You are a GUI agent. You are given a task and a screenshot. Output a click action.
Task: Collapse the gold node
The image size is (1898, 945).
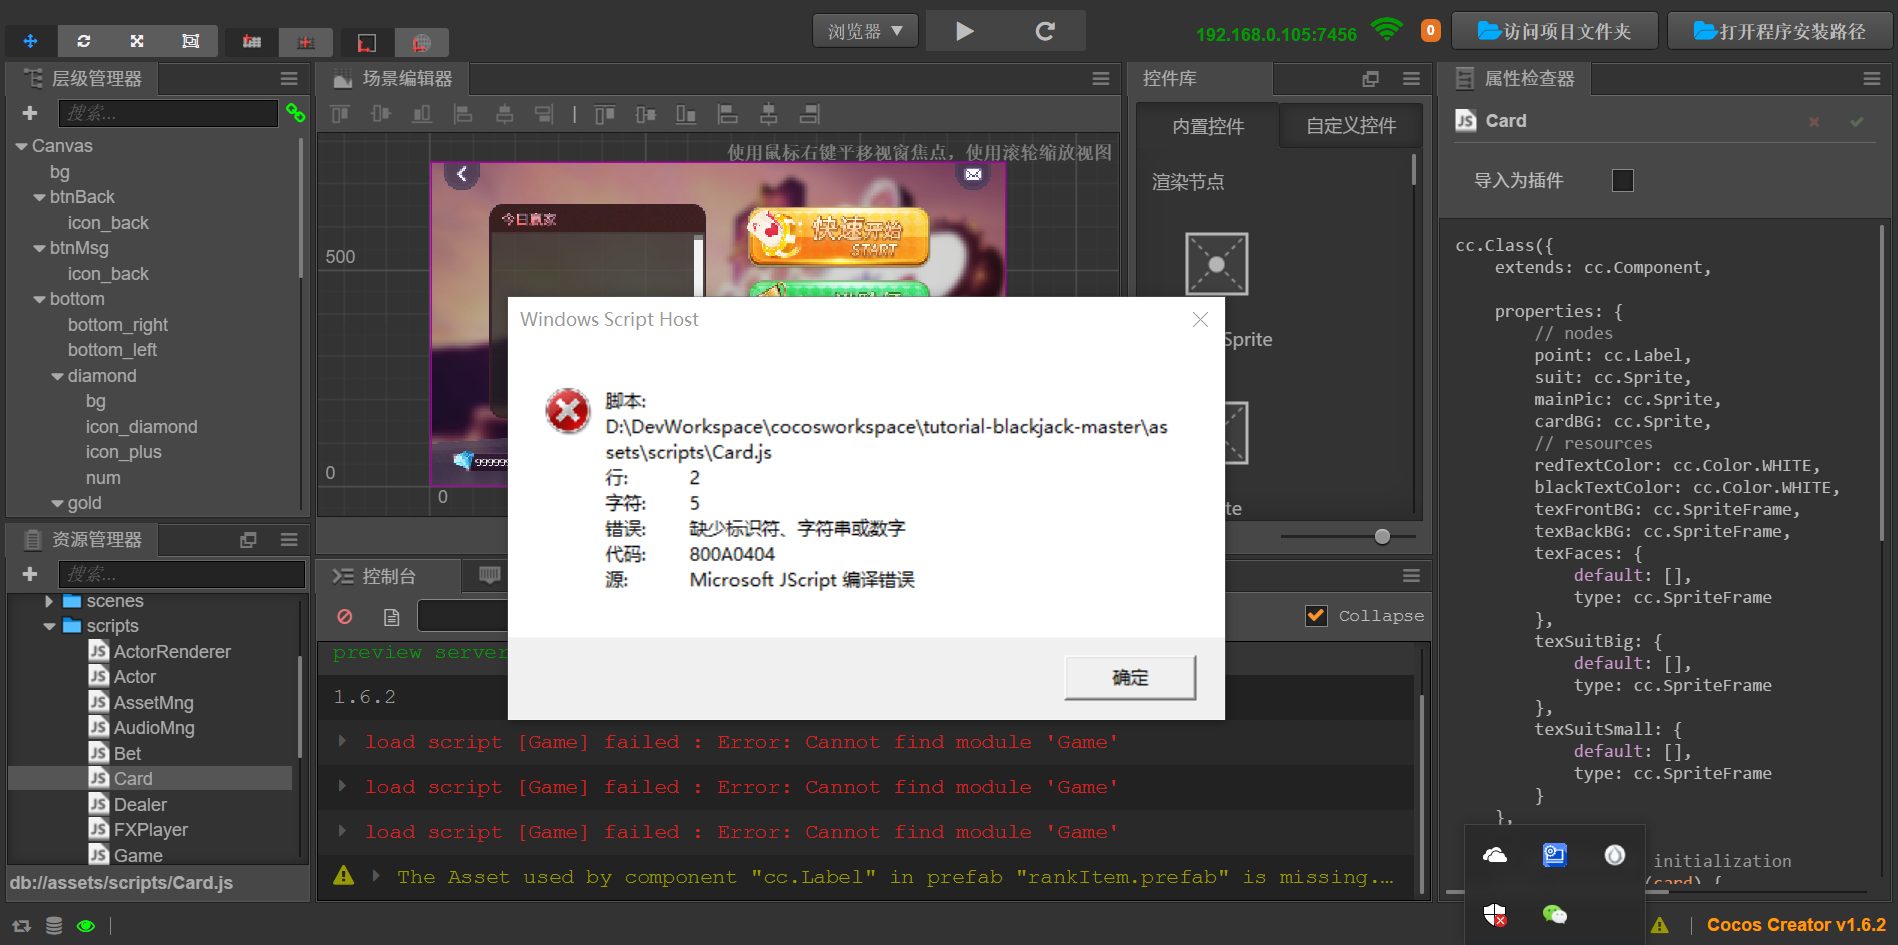tap(57, 503)
